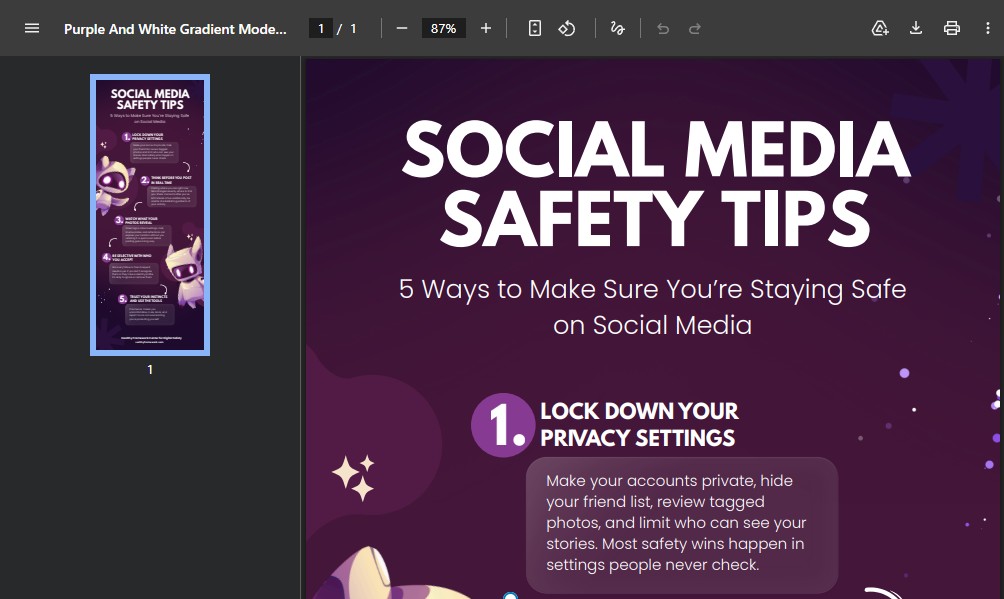Screen dimensions: 1004x599
Task: Click the purple number 1 circle
Action: coord(503,425)
